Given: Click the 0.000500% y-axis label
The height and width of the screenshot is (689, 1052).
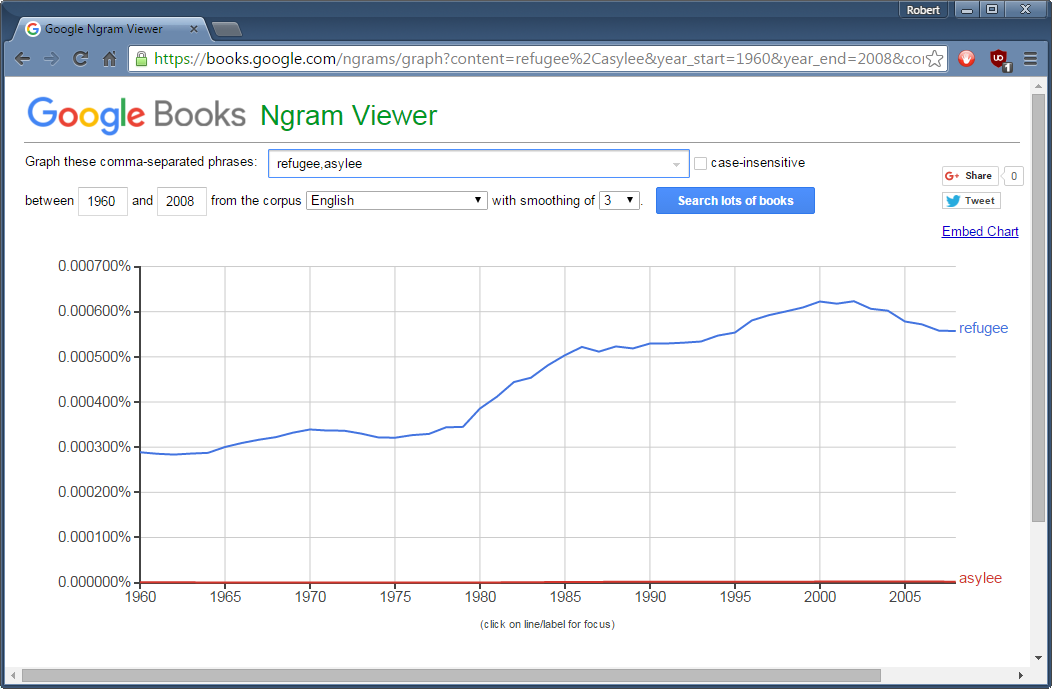Looking at the screenshot, I should coord(94,357).
